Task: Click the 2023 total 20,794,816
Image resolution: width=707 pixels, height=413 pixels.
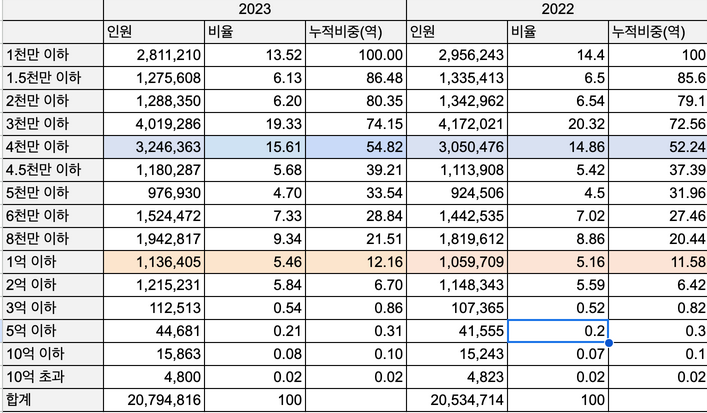Action: [154, 400]
